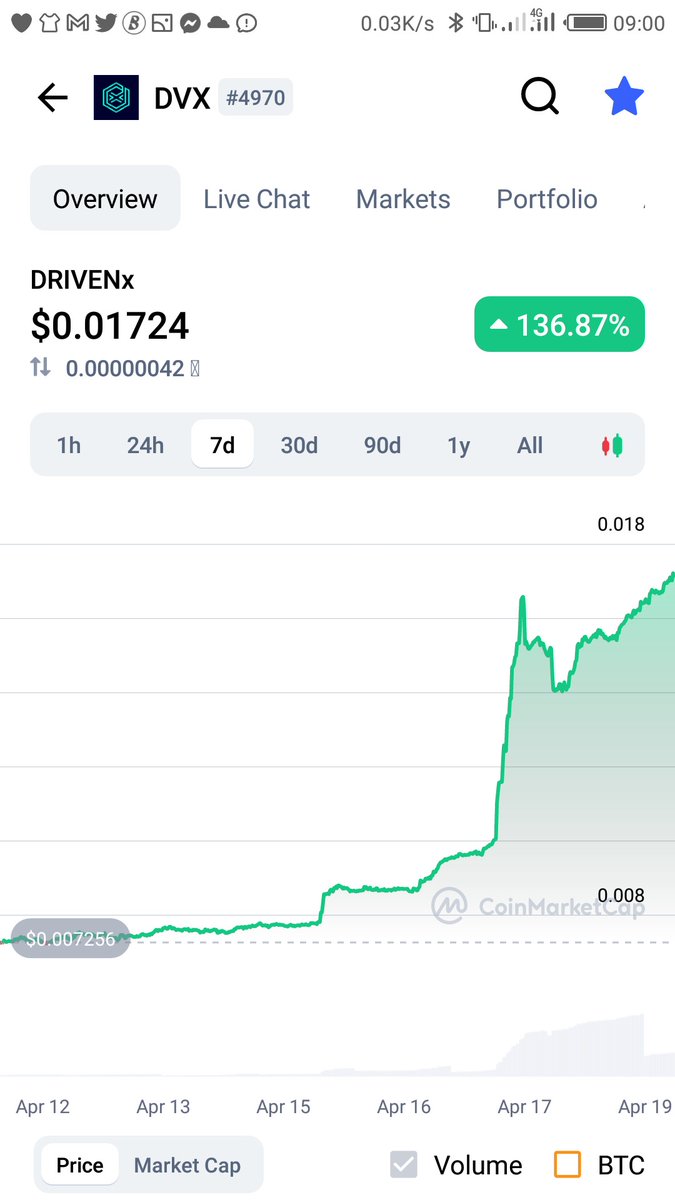675x1200 pixels.
Task: Select the Price chart mode
Action: pos(80,1165)
